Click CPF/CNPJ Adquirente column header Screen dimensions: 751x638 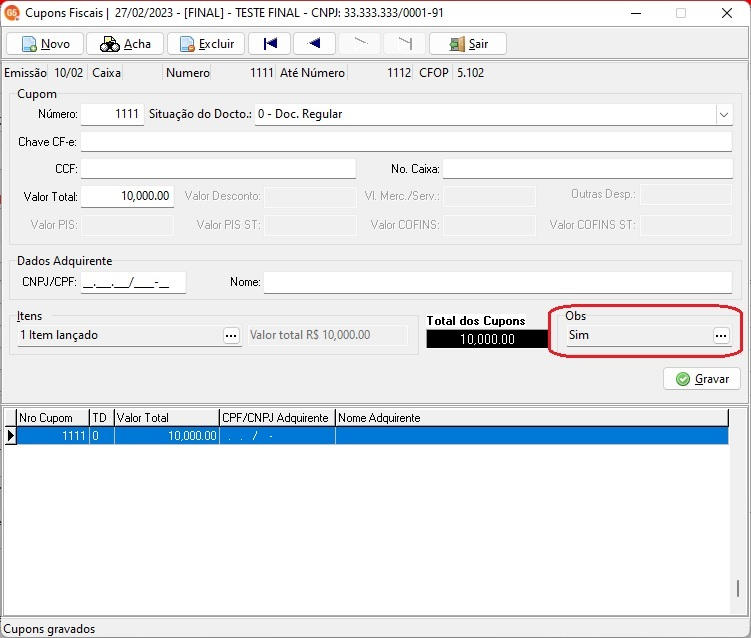pos(277,418)
